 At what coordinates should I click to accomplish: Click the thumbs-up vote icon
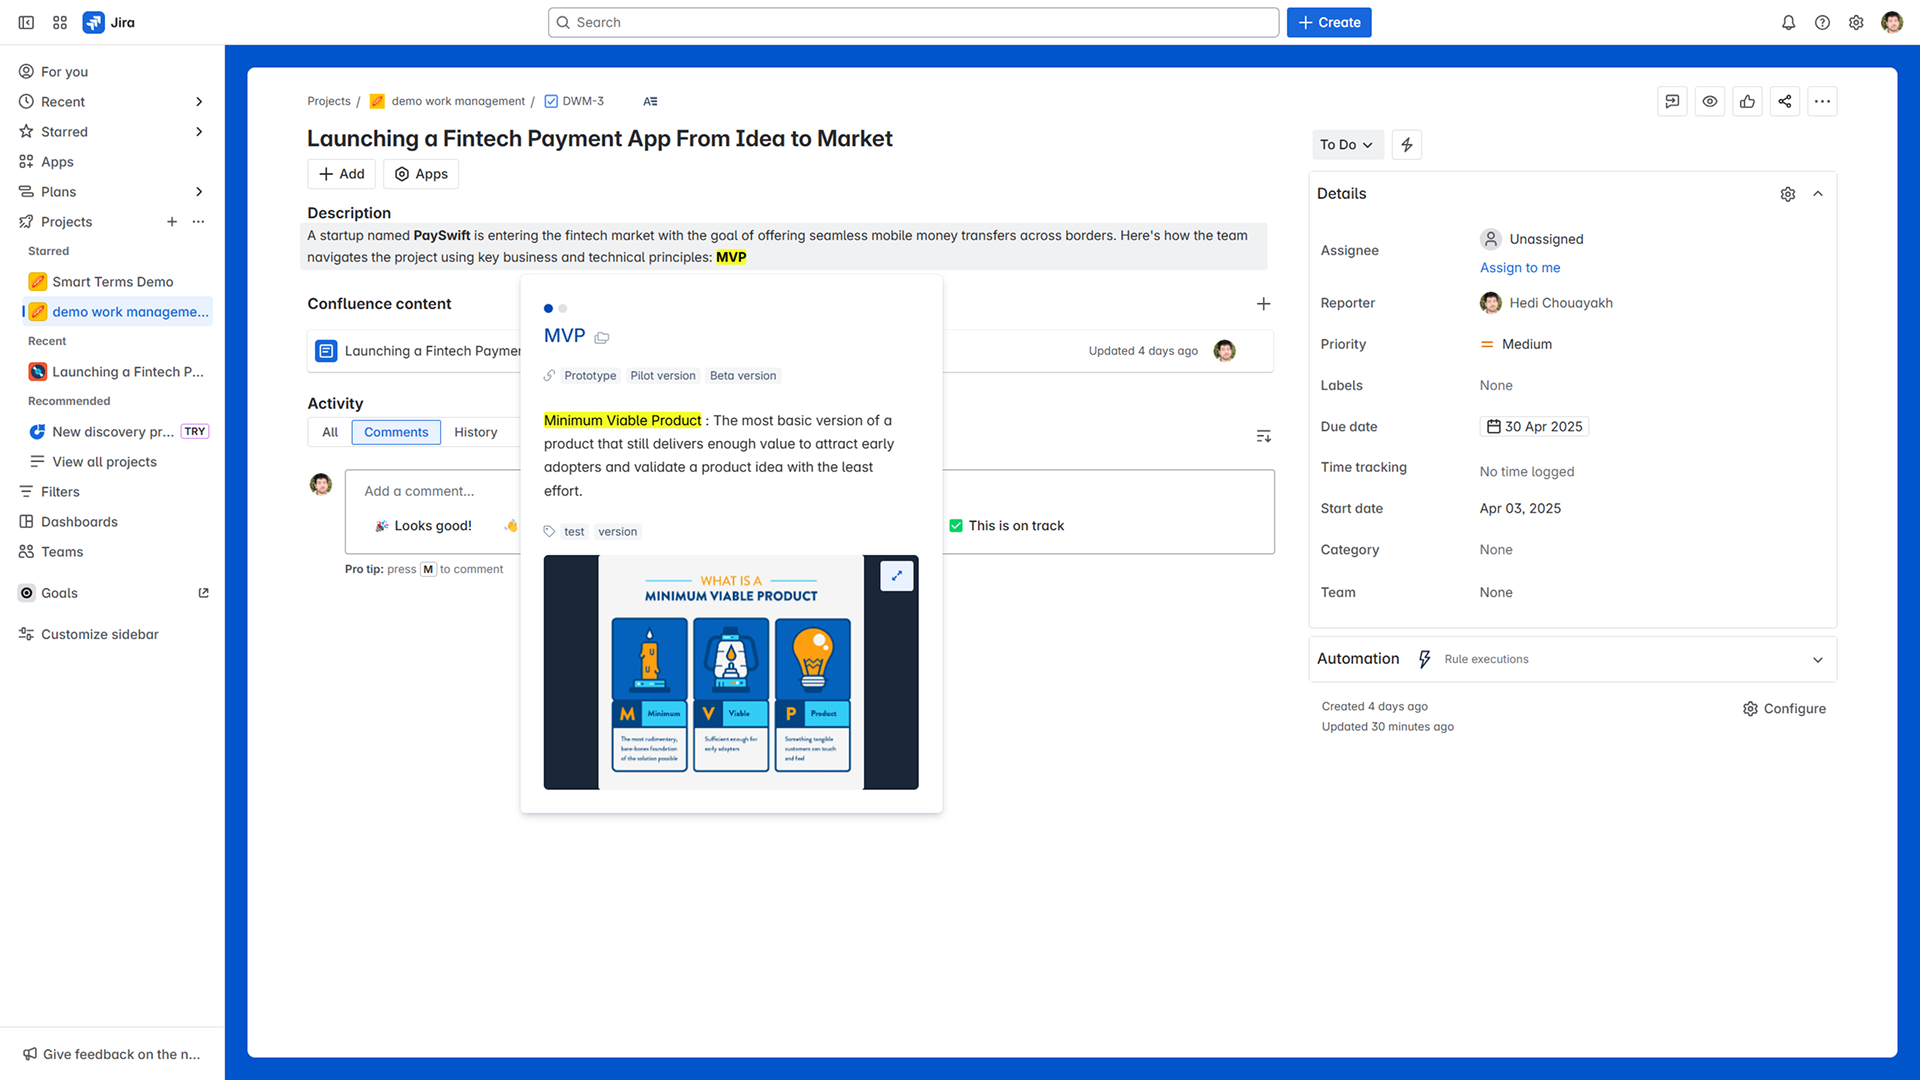tap(1747, 101)
